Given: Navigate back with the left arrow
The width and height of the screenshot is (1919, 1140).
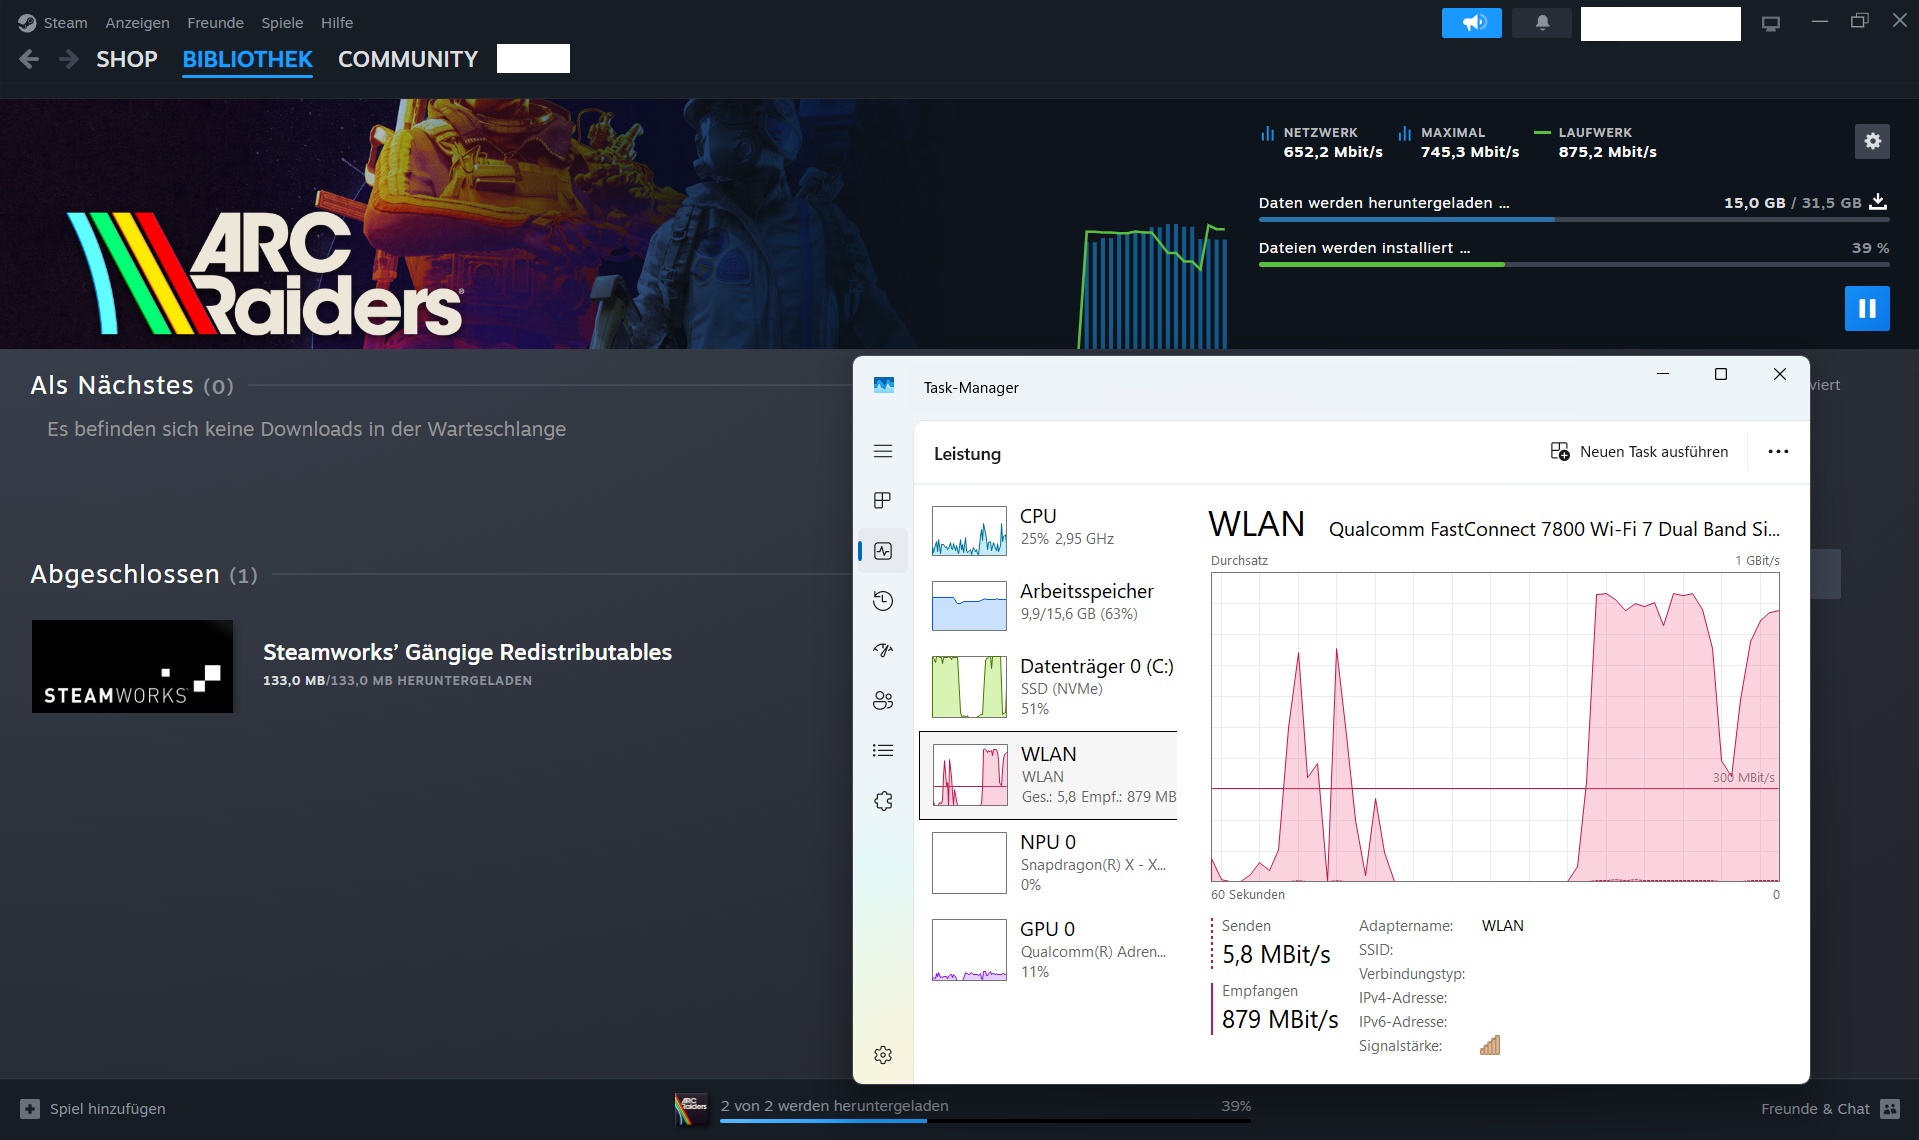Looking at the screenshot, I should point(29,59).
